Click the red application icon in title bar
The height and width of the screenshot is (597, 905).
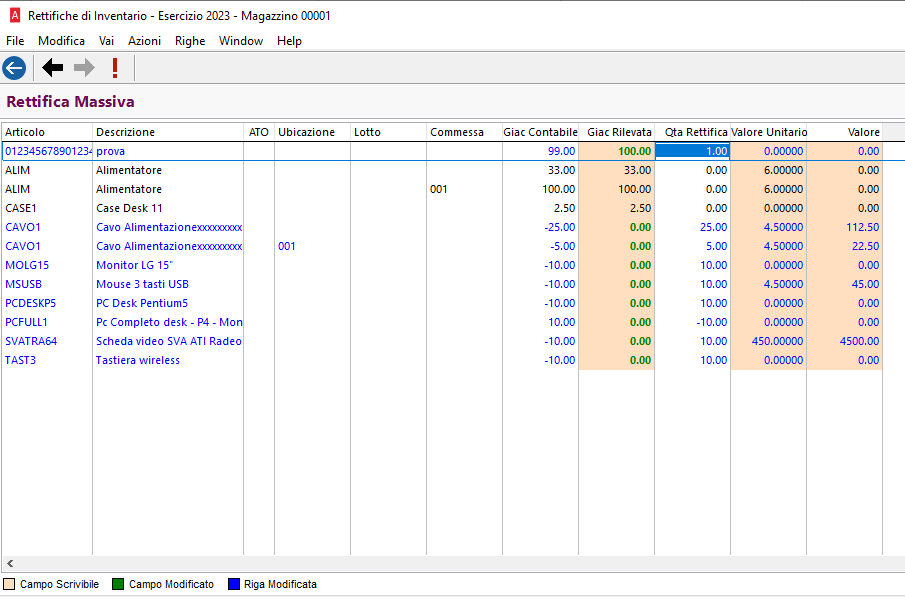(15, 16)
